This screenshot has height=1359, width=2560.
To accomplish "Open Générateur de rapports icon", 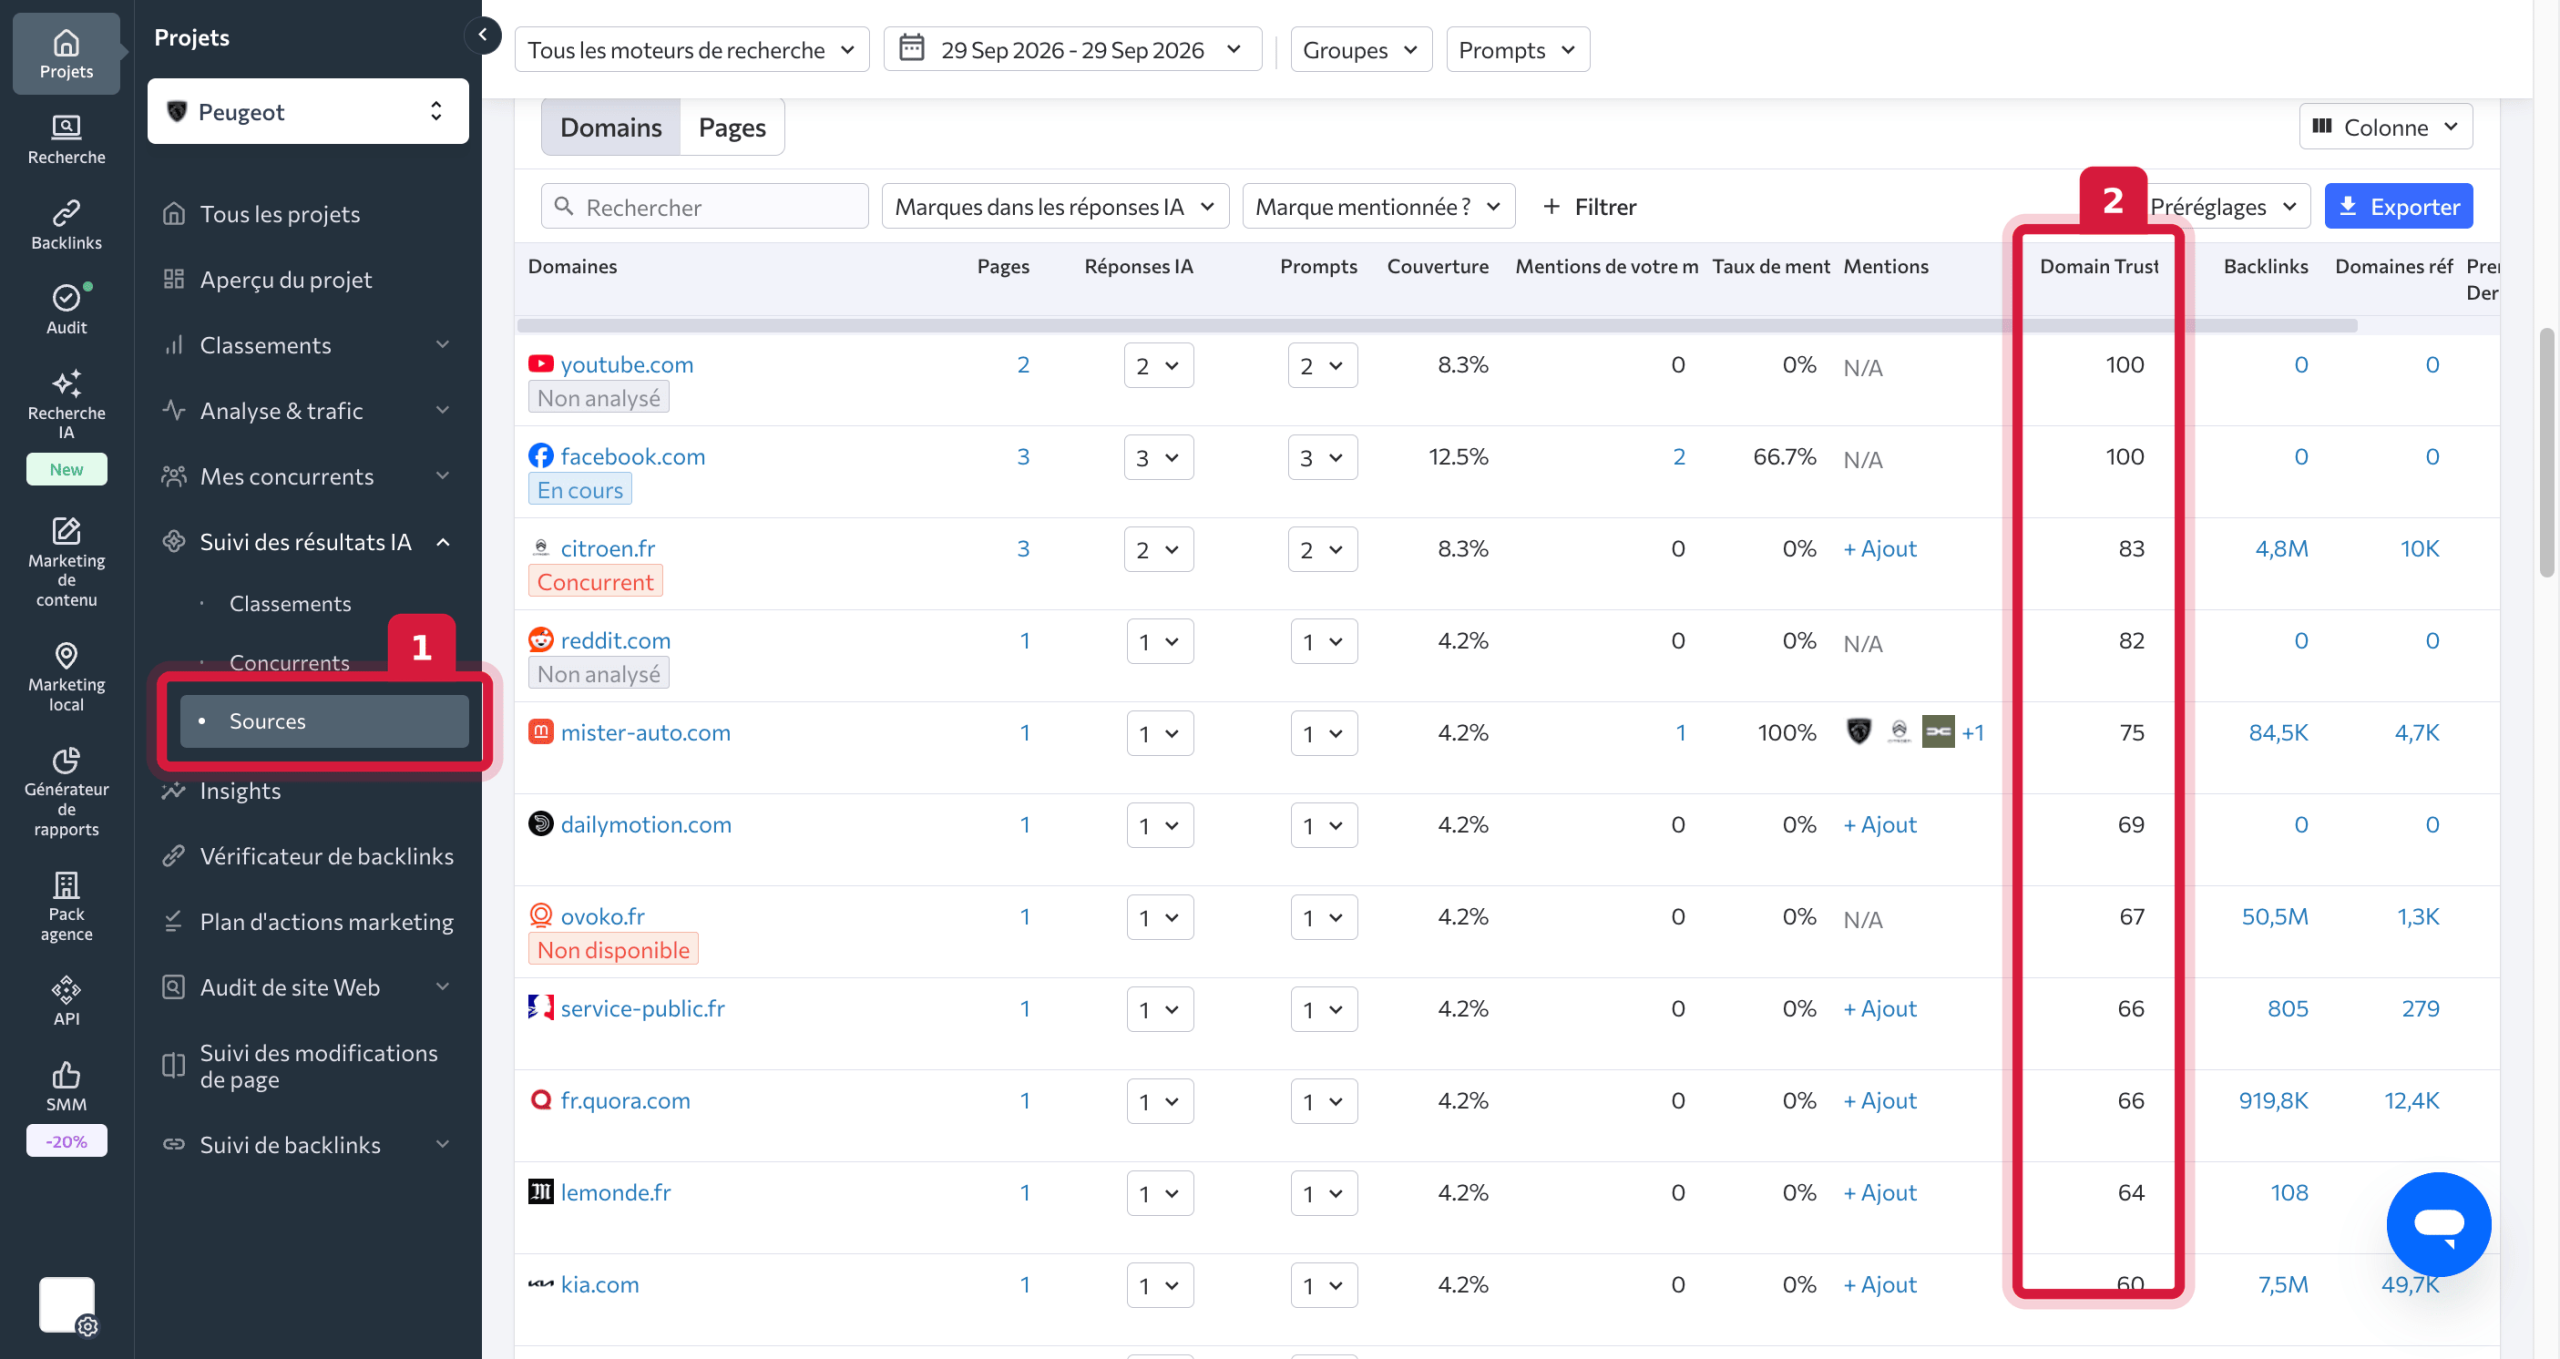I will (x=66, y=791).
